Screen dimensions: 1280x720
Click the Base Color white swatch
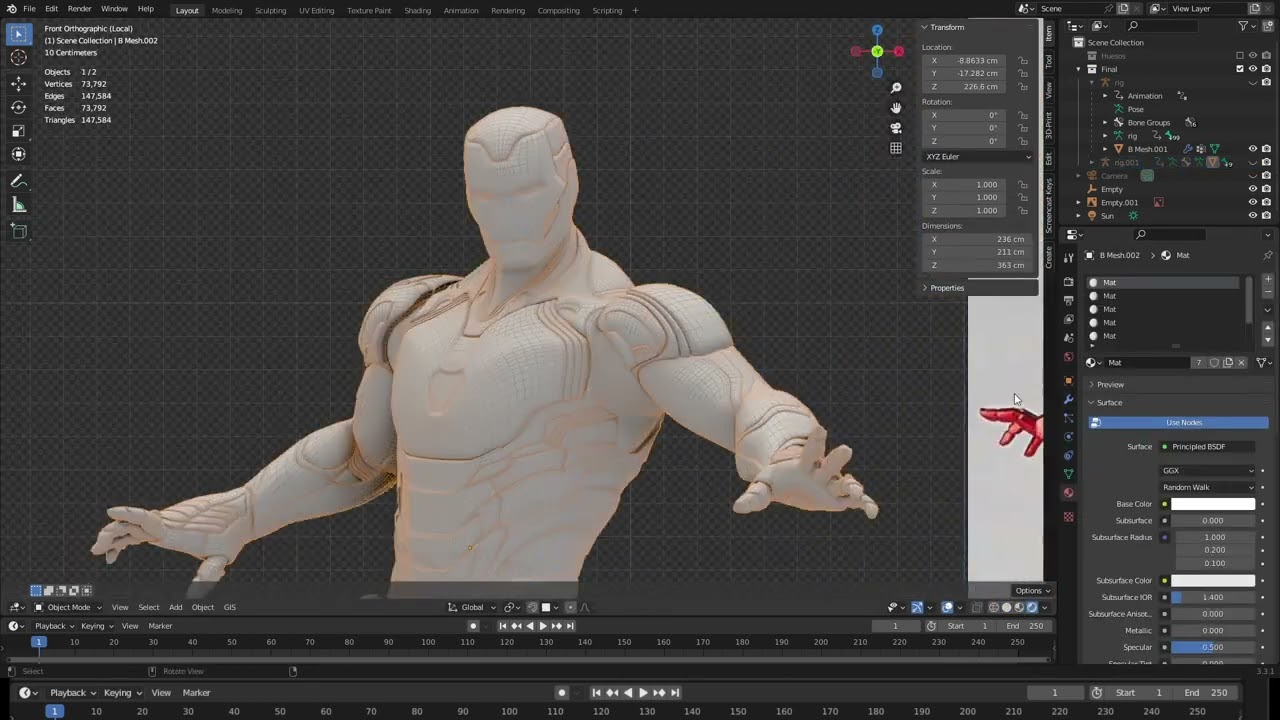point(1213,504)
